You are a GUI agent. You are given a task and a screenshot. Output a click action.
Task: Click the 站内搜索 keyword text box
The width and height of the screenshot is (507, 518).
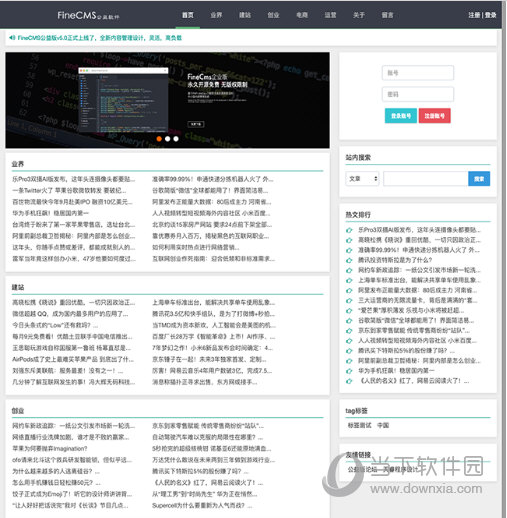click(426, 179)
